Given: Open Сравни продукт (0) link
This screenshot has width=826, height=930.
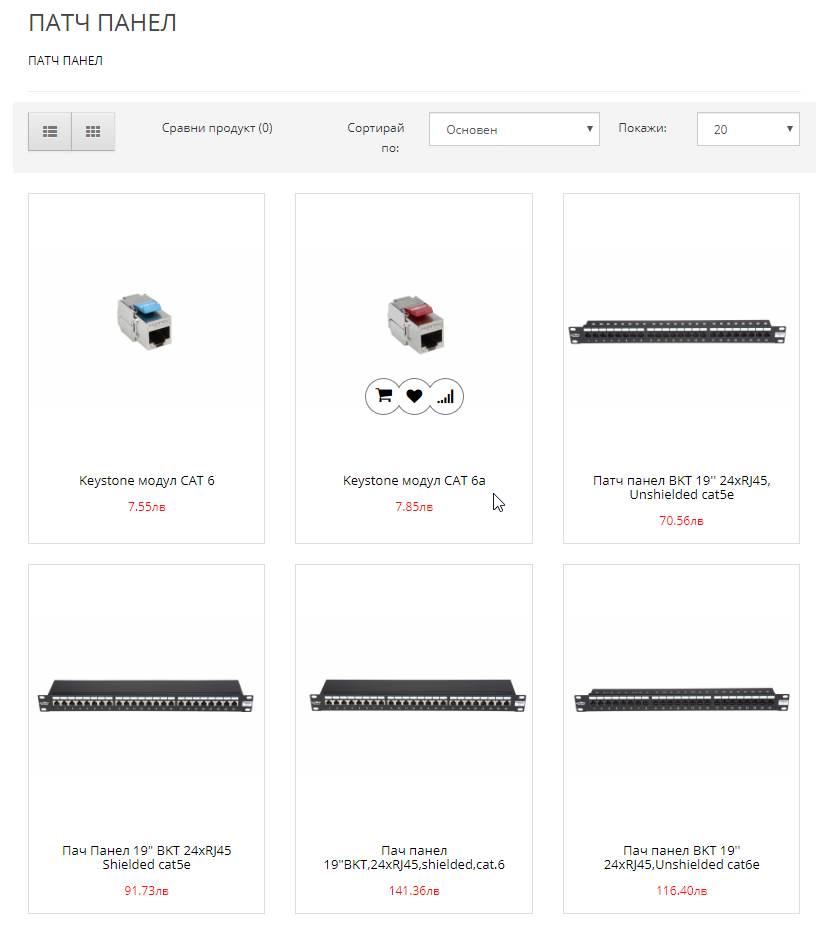Looking at the screenshot, I should tap(217, 128).
